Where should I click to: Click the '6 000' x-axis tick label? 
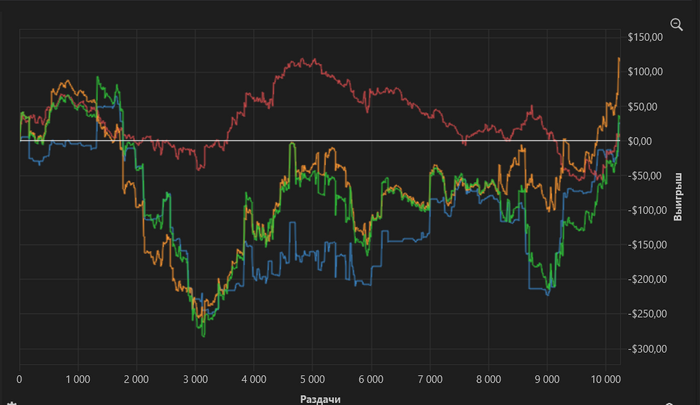[371, 379]
